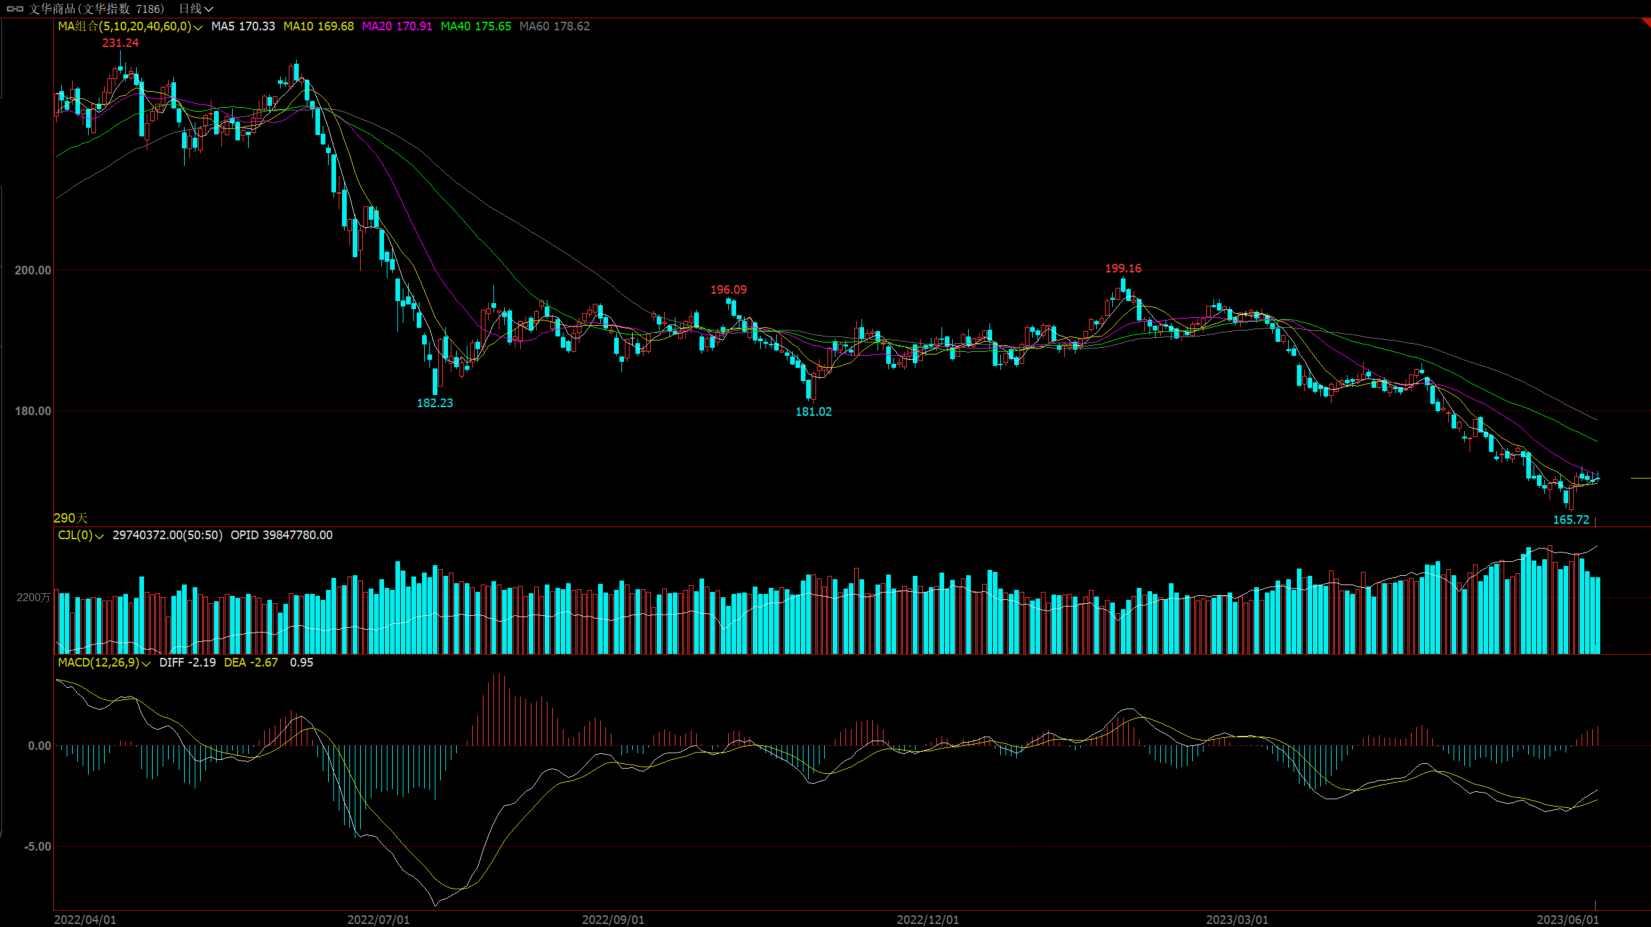Click the 2023/03/01 date on time axis
The width and height of the screenshot is (1651, 927).
pos(1237,920)
